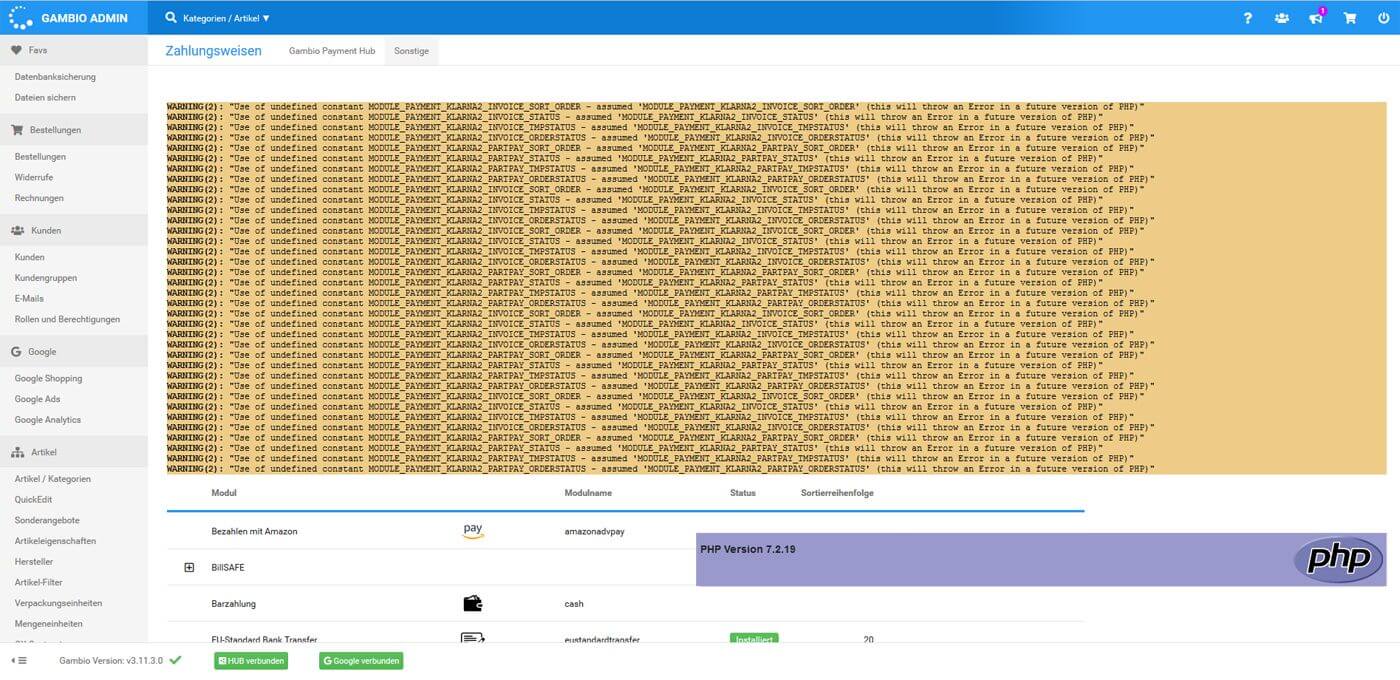
Task: Click the Amazon Pay logo
Action: 473,531
